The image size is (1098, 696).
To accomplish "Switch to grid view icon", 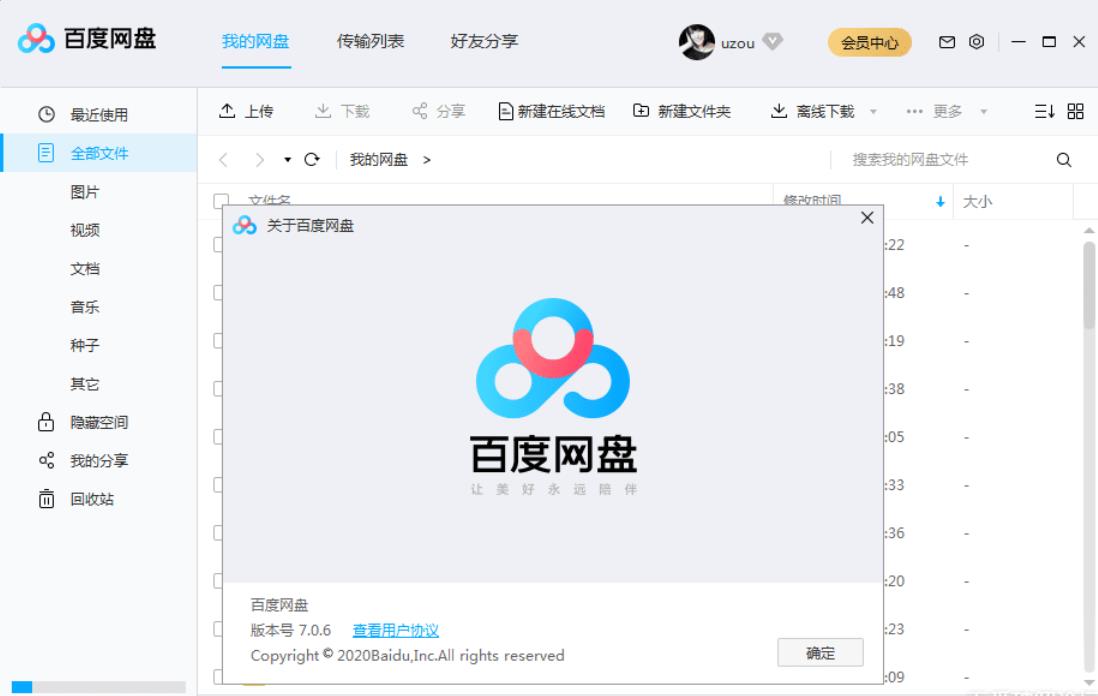I will [1076, 111].
